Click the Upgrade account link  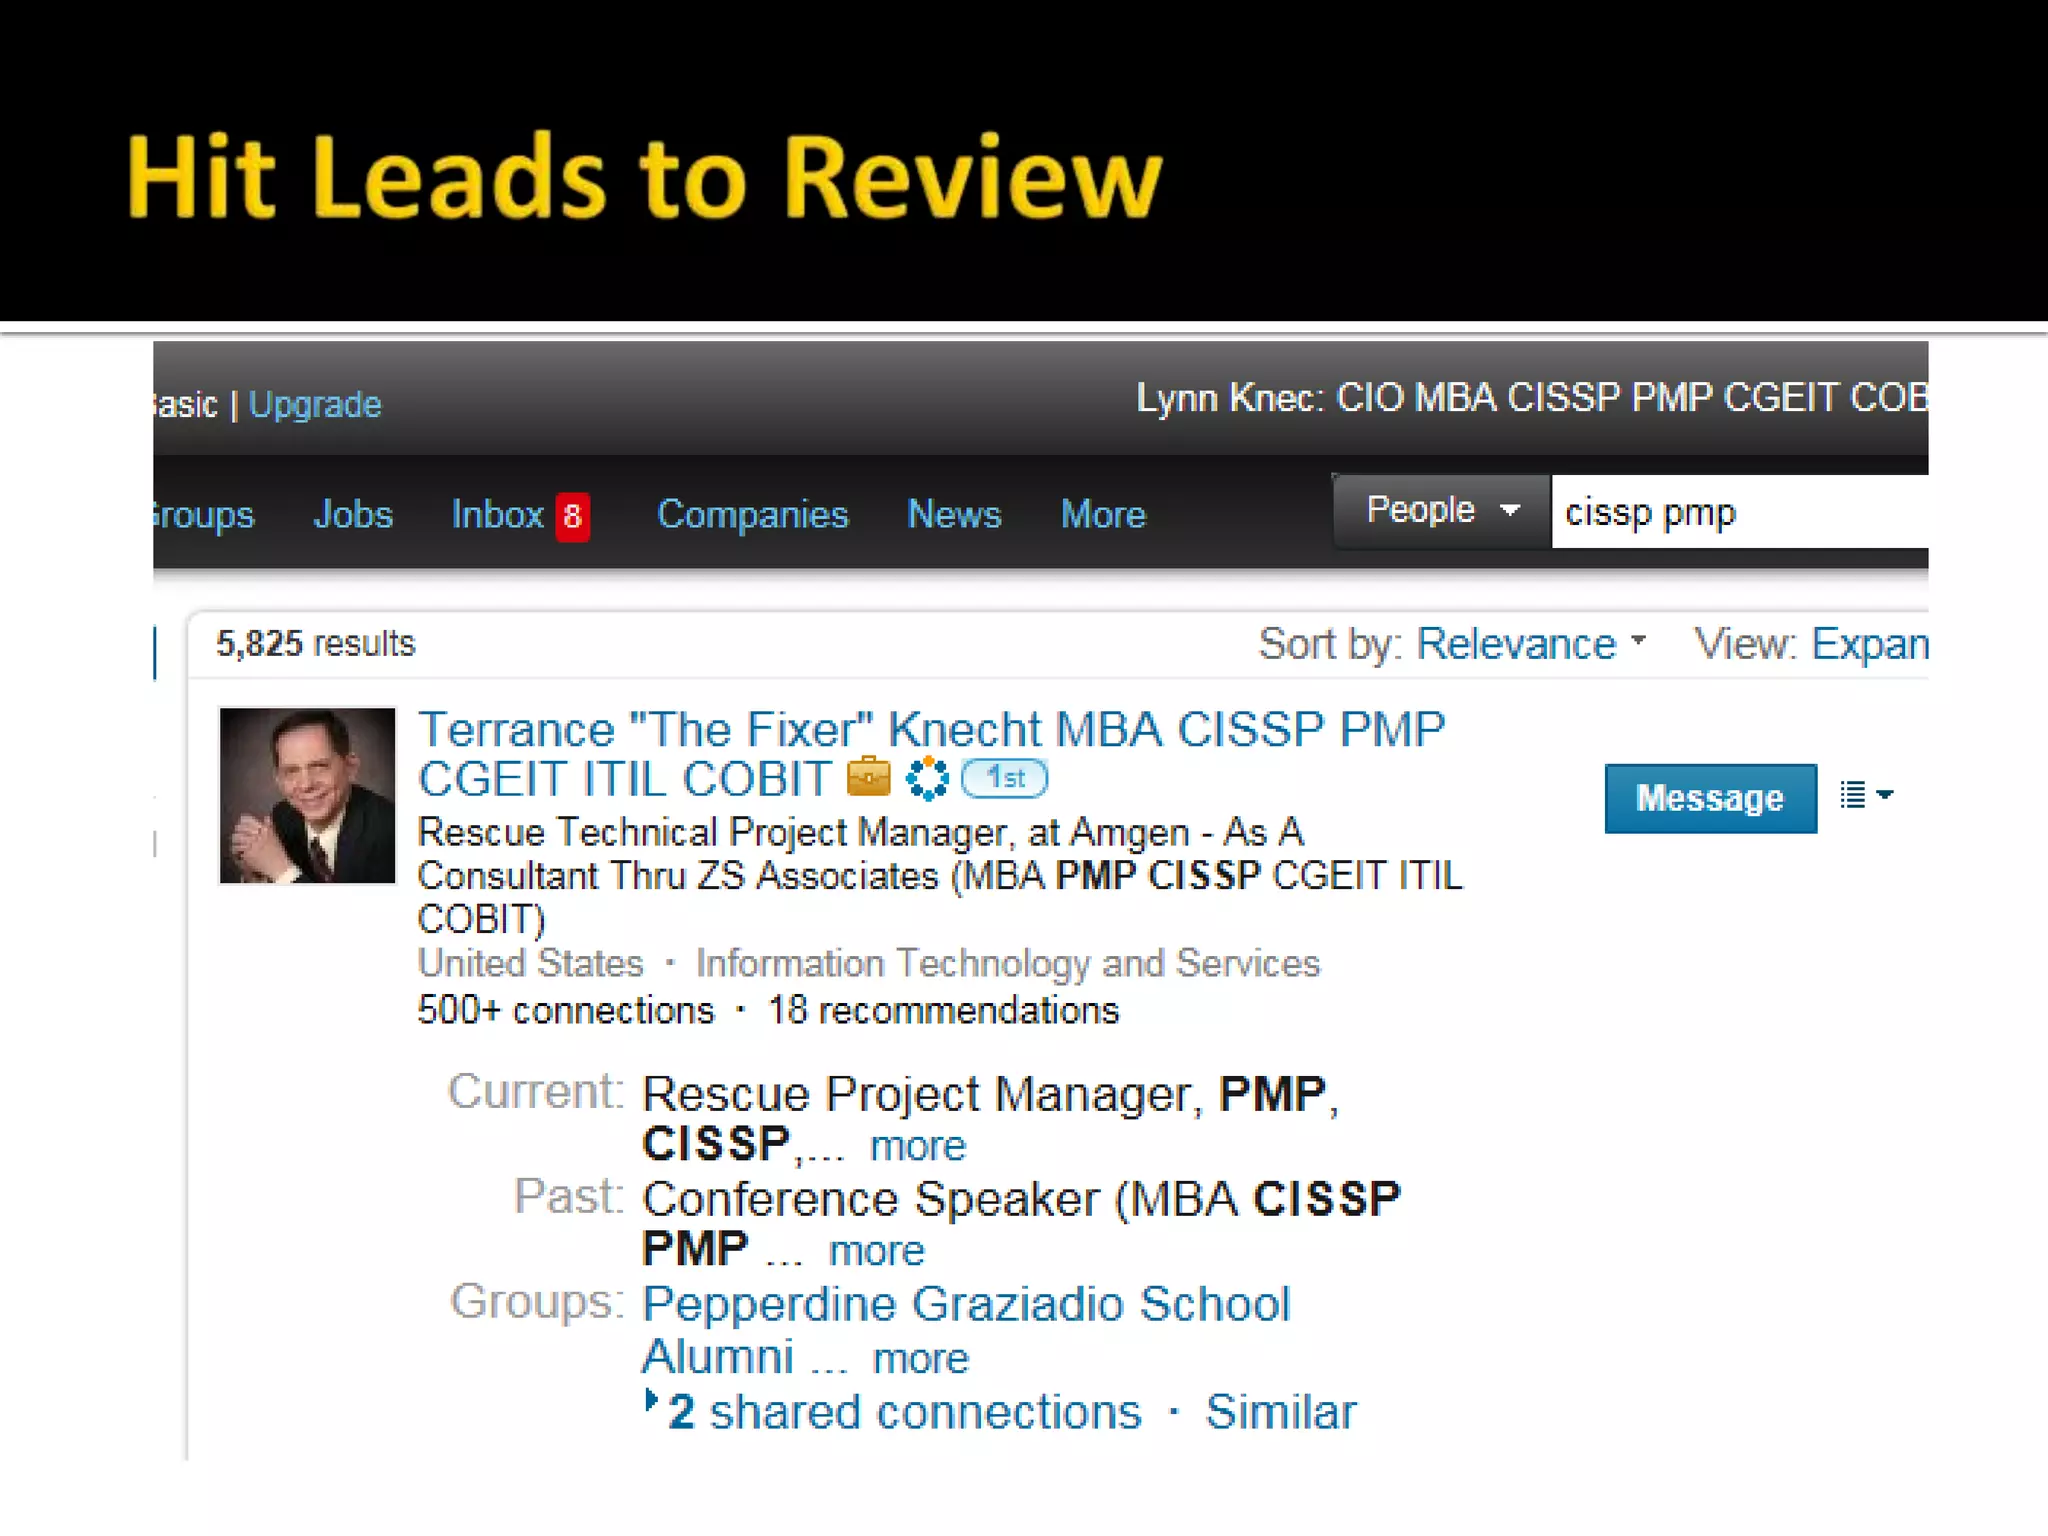(x=314, y=405)
